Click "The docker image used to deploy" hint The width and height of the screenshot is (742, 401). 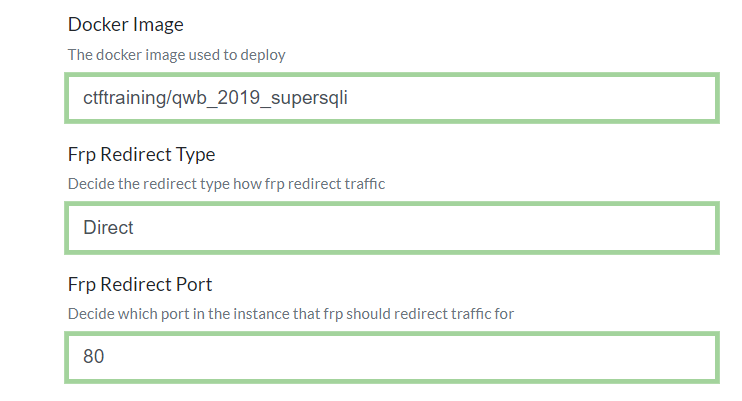(176, 55)
